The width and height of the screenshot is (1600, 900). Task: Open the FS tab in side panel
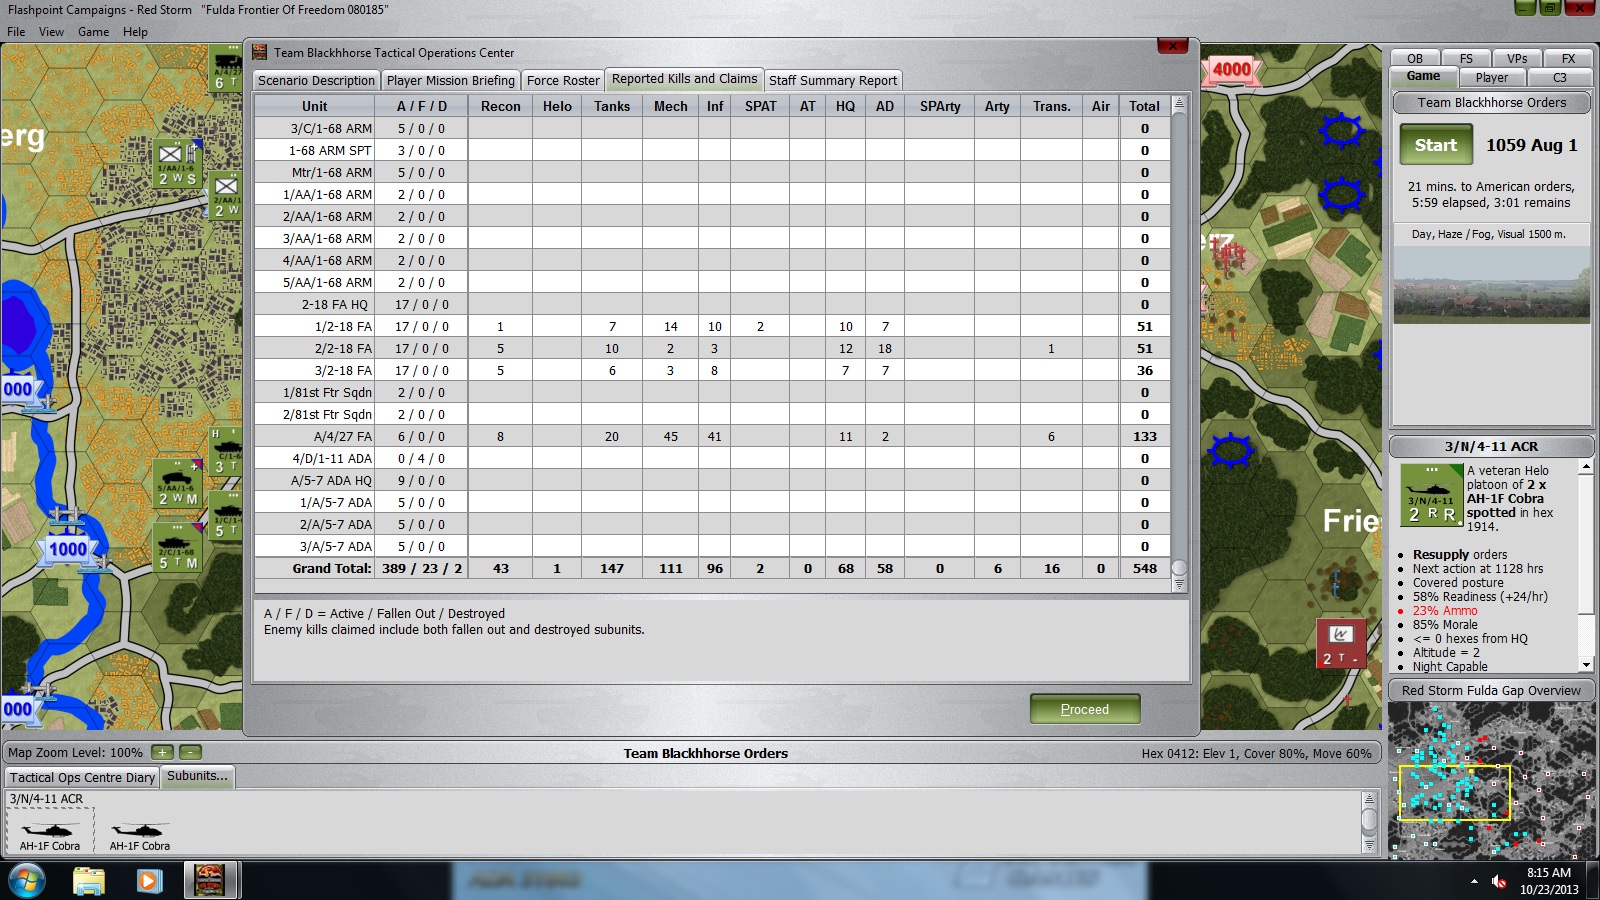[1466, 58]
